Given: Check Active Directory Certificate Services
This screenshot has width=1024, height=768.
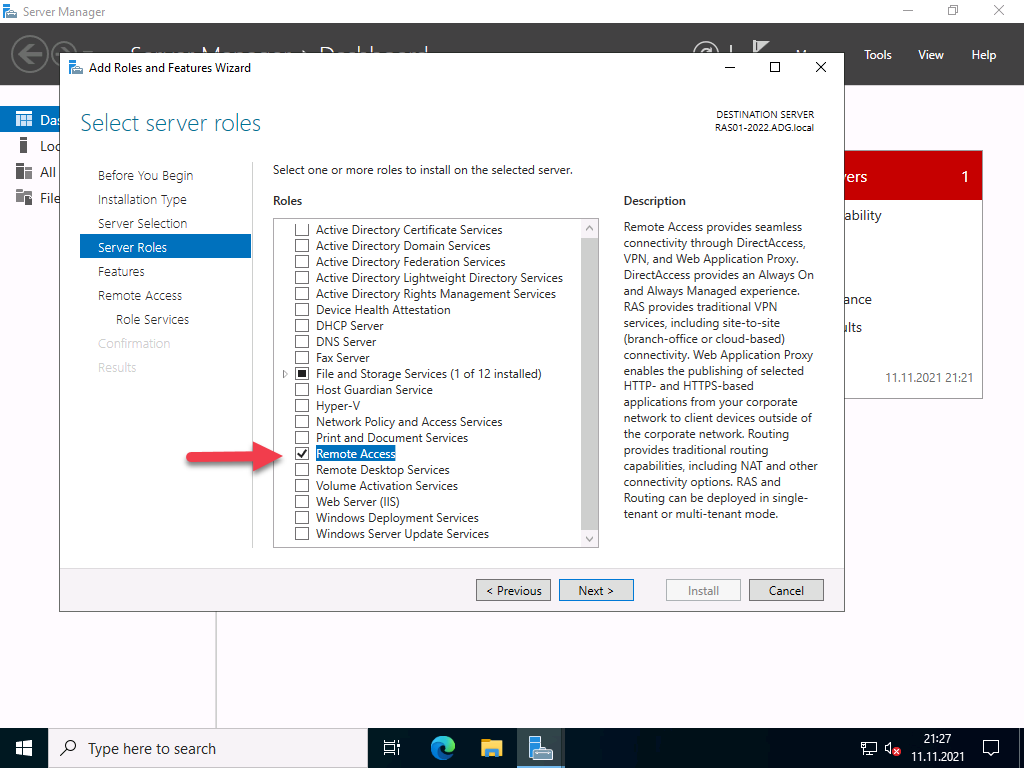Looking at the screenshot, I should pos(302,230).
